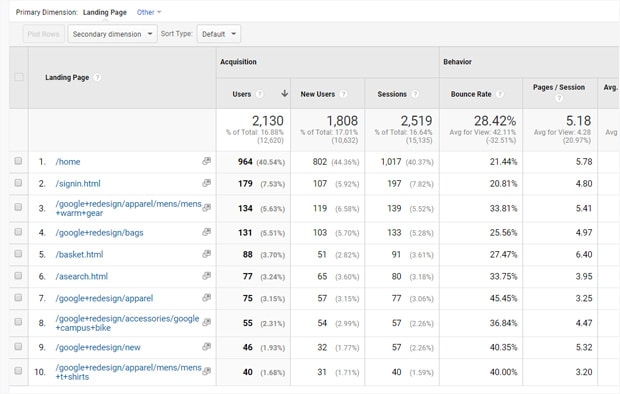Select the total Sessions value 2,519
The image size is (620, 394).
(x=416, y=121)
